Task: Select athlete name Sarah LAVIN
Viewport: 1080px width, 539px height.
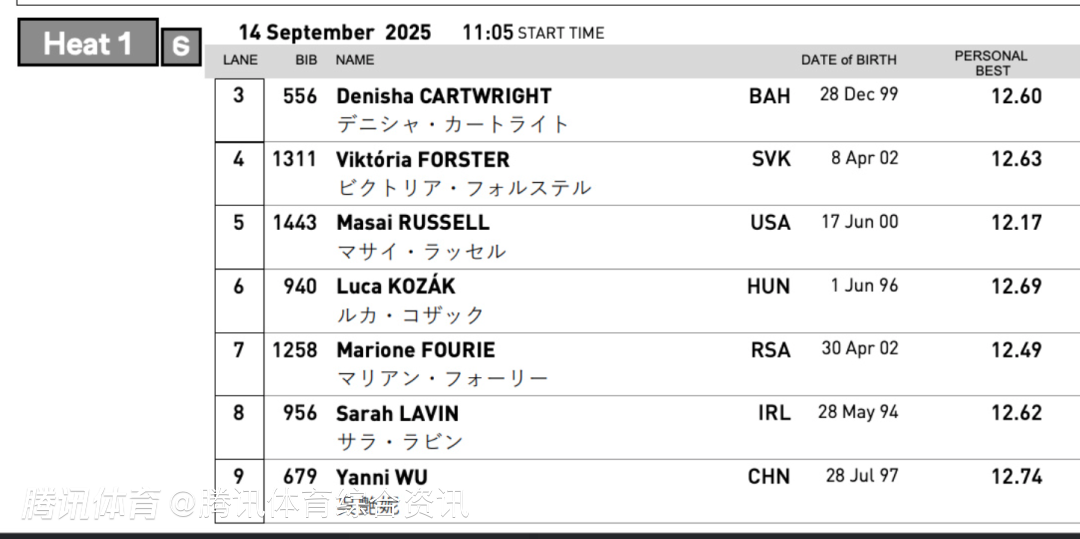Action: [x=397, y=414]
